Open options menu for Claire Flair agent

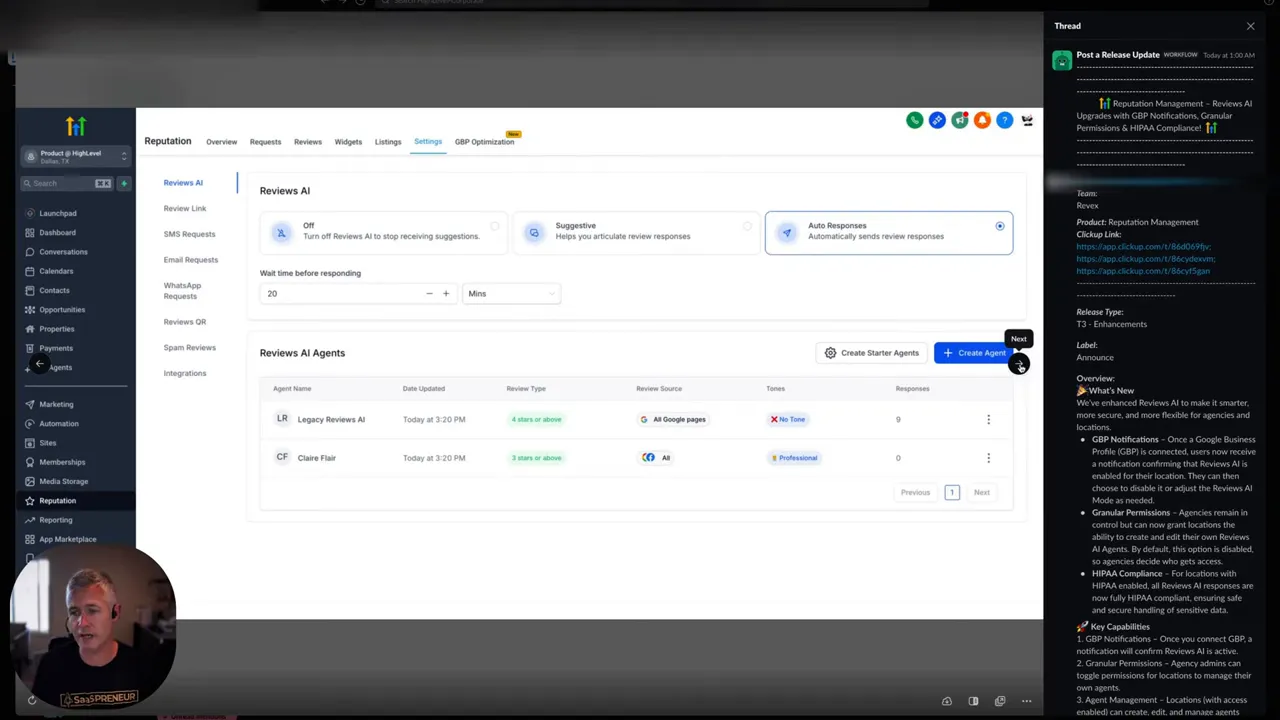[988, 458]
